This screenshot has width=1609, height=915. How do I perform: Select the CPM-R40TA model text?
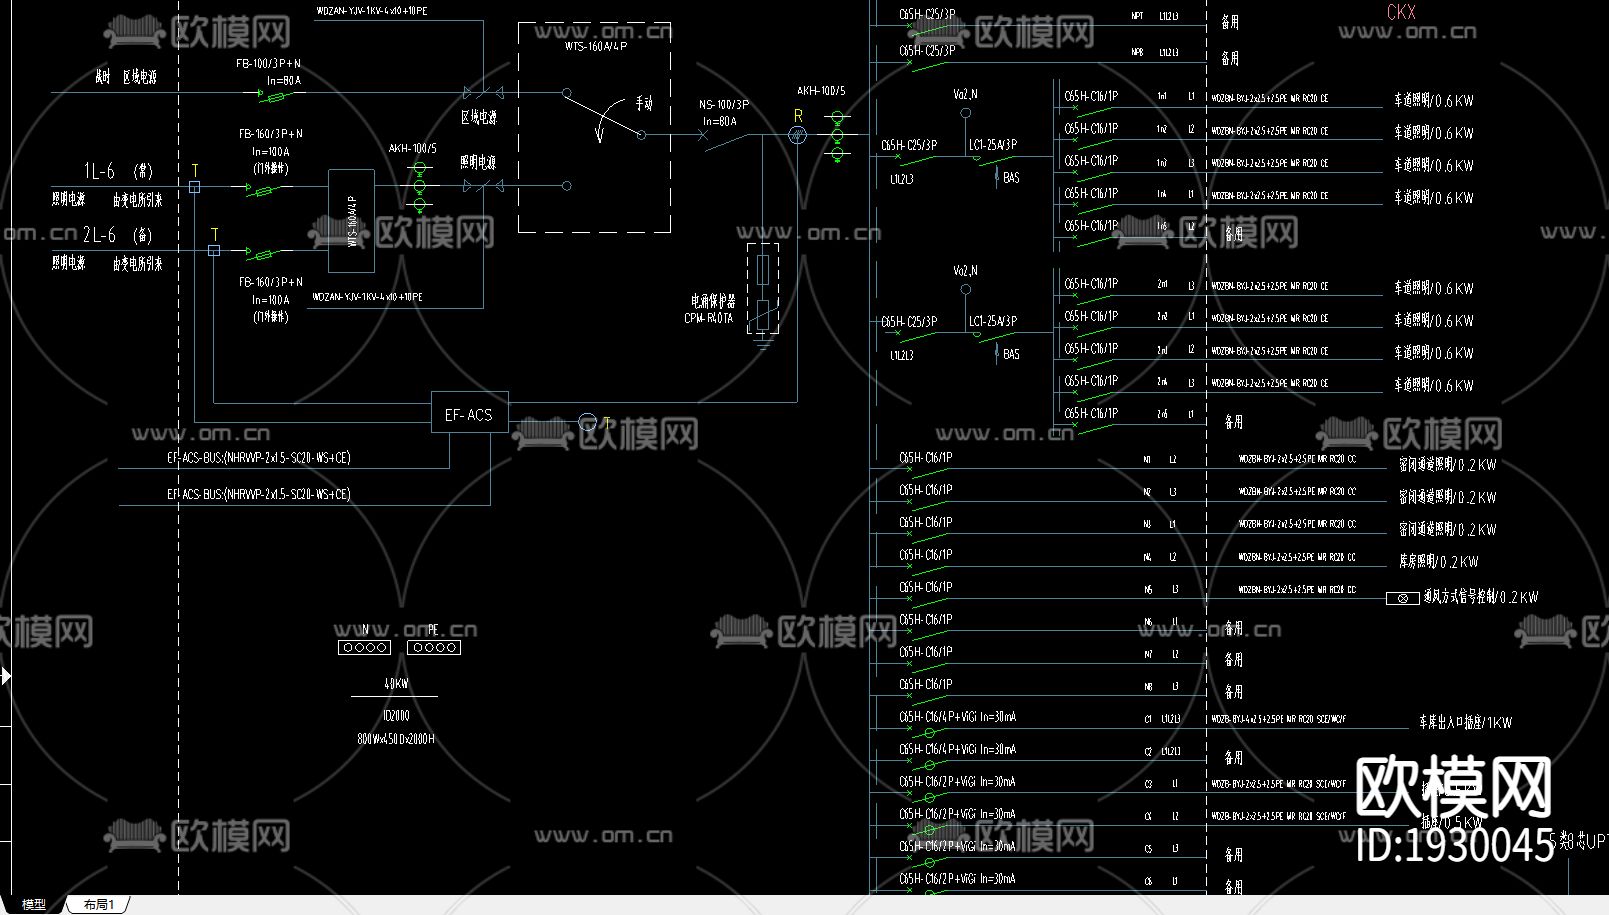[x=709, y=318]
